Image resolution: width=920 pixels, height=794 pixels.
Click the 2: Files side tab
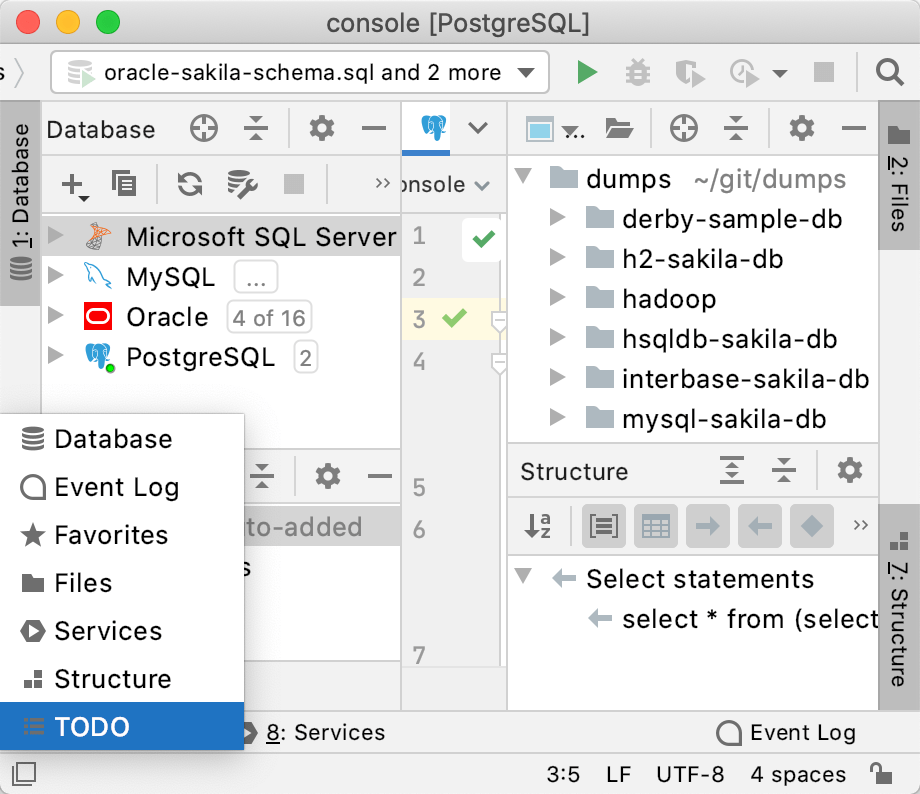899,176
